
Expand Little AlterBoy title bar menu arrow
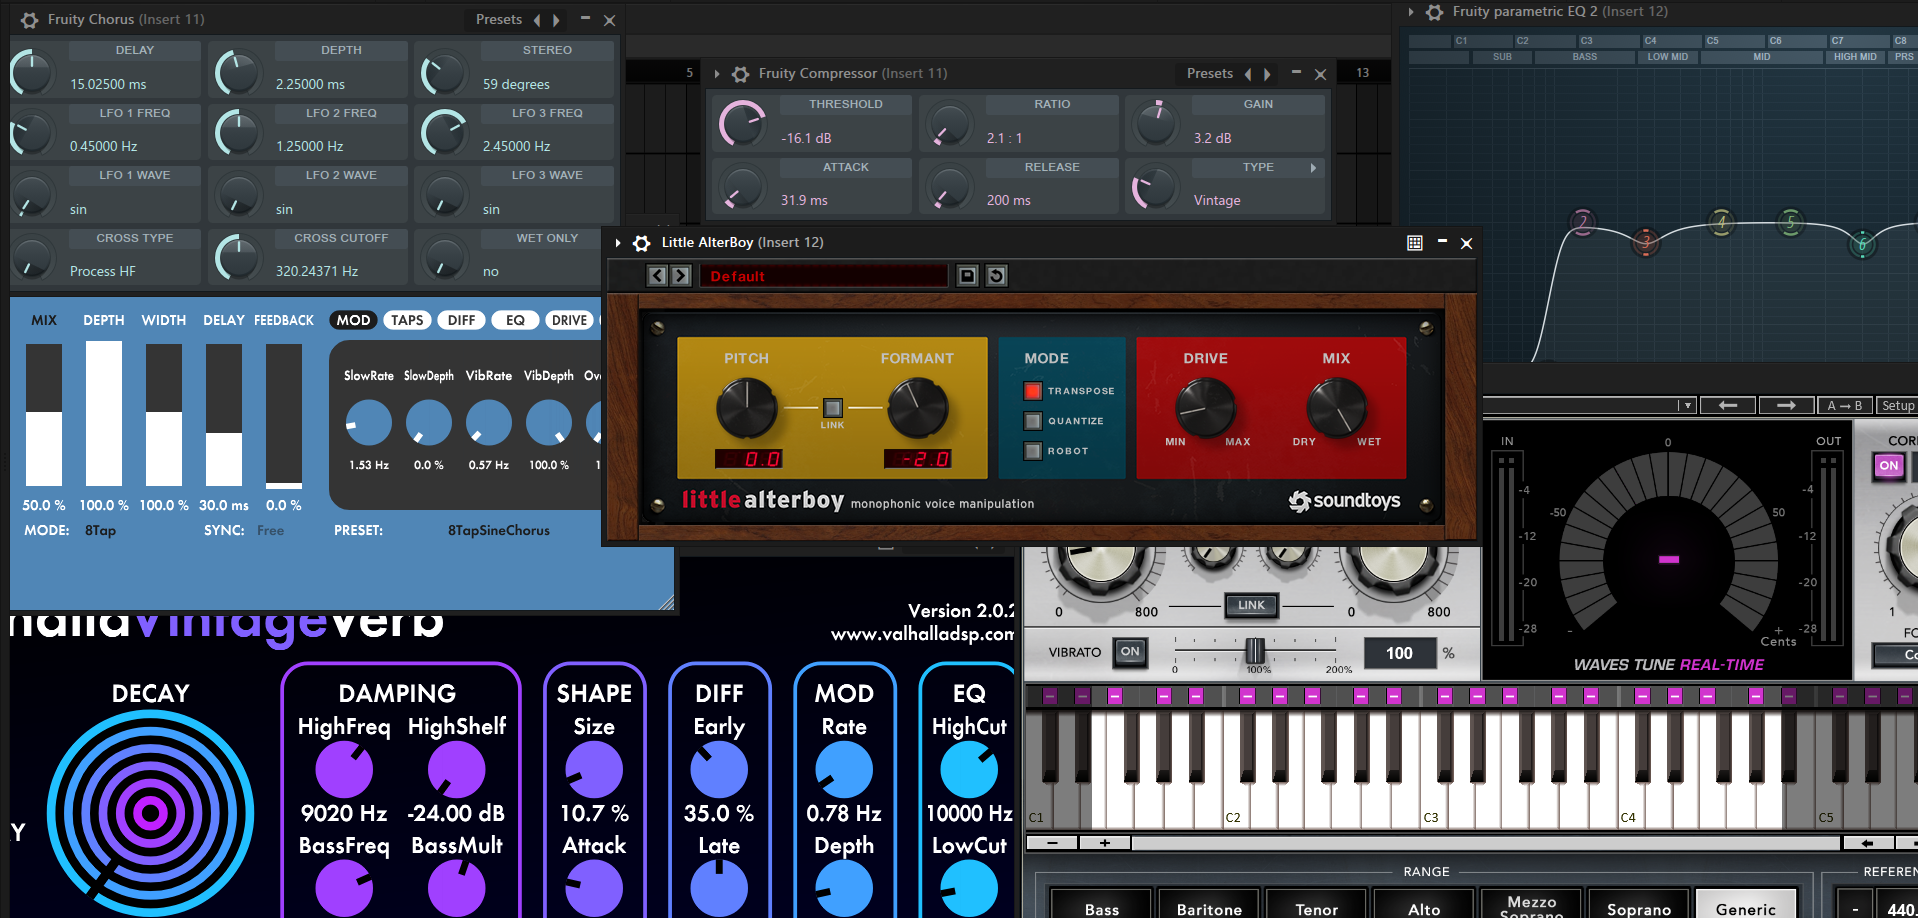click(x=618, y=243)
